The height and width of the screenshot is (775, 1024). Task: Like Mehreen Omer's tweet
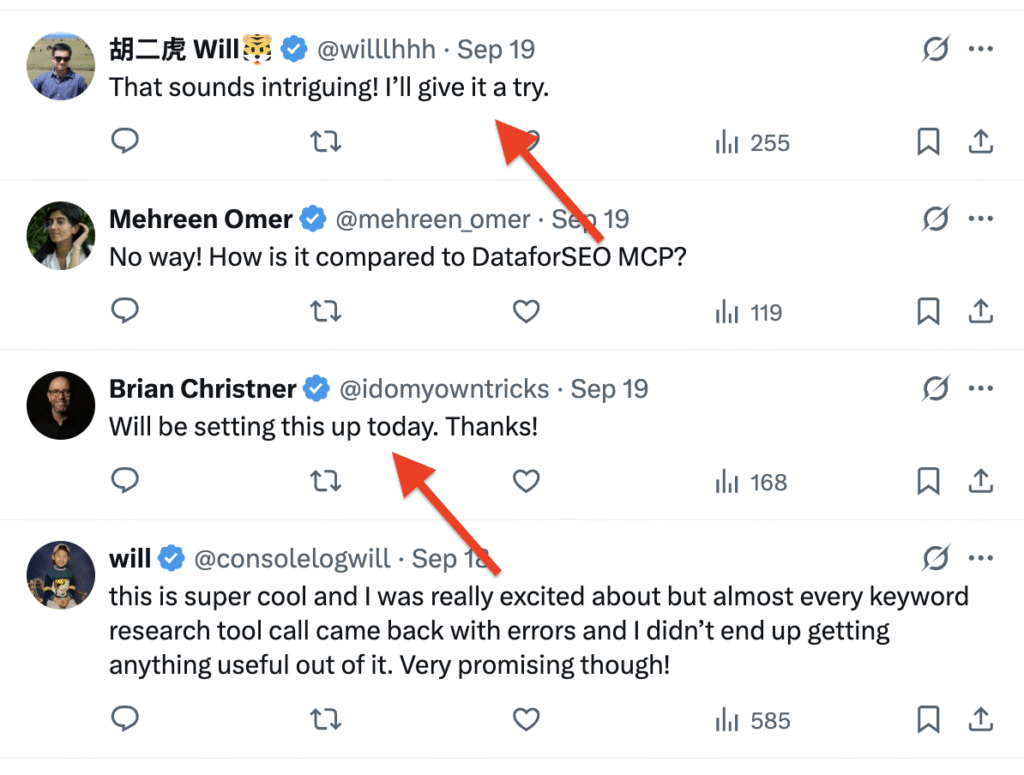526,313
